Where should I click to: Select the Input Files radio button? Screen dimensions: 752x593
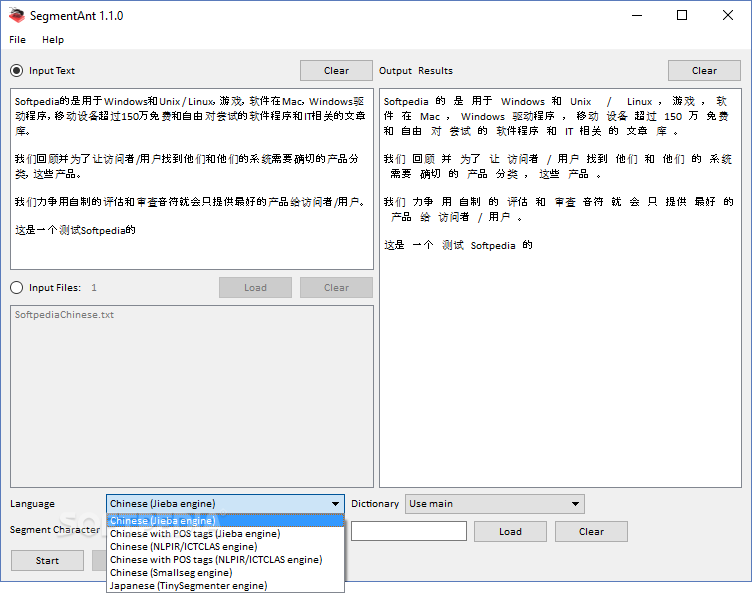[x=16, y=287]
